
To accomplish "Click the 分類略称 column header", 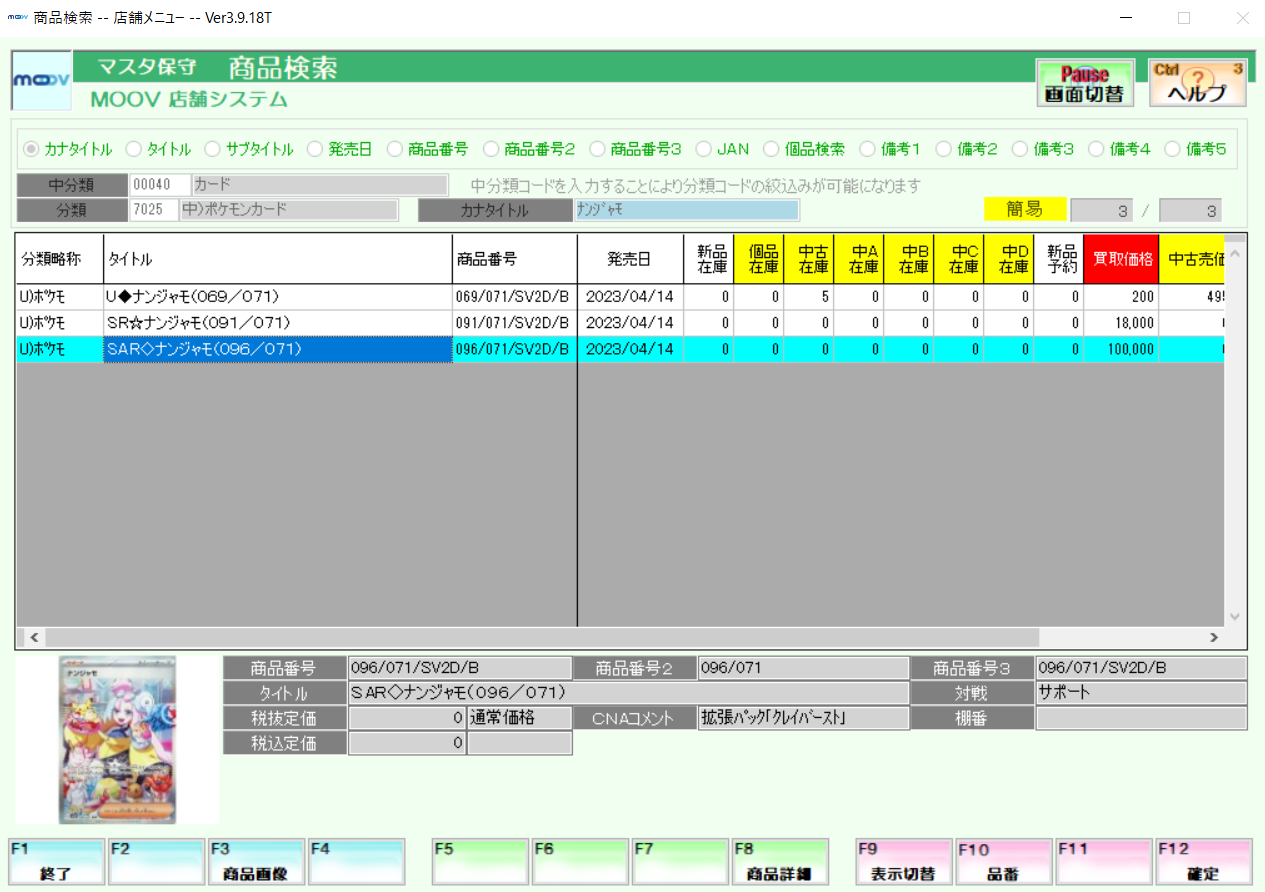I will pyautogui.click(x=60, y=259).
